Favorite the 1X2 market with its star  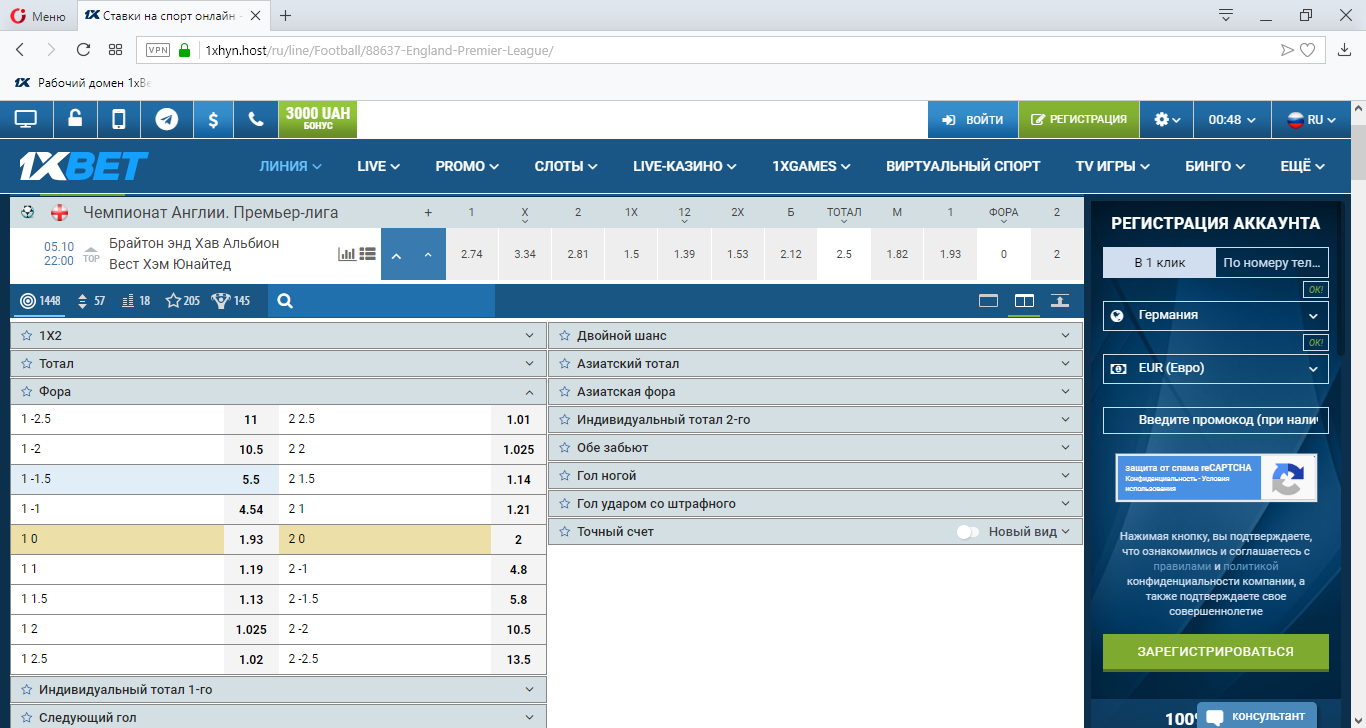(x=27, y=336)
